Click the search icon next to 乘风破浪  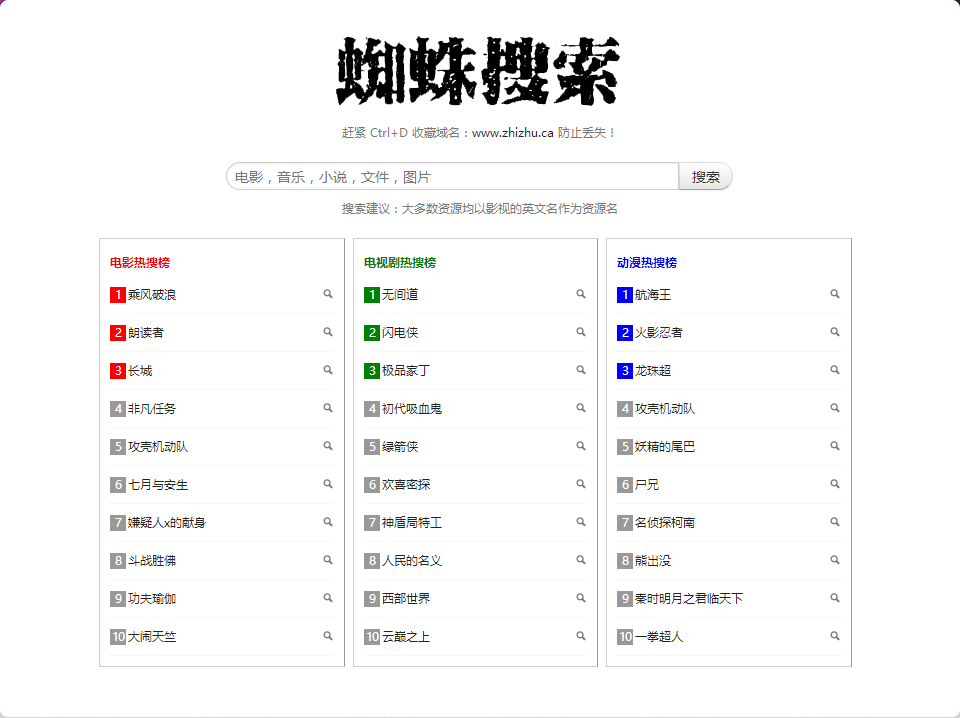pos(327,294)
